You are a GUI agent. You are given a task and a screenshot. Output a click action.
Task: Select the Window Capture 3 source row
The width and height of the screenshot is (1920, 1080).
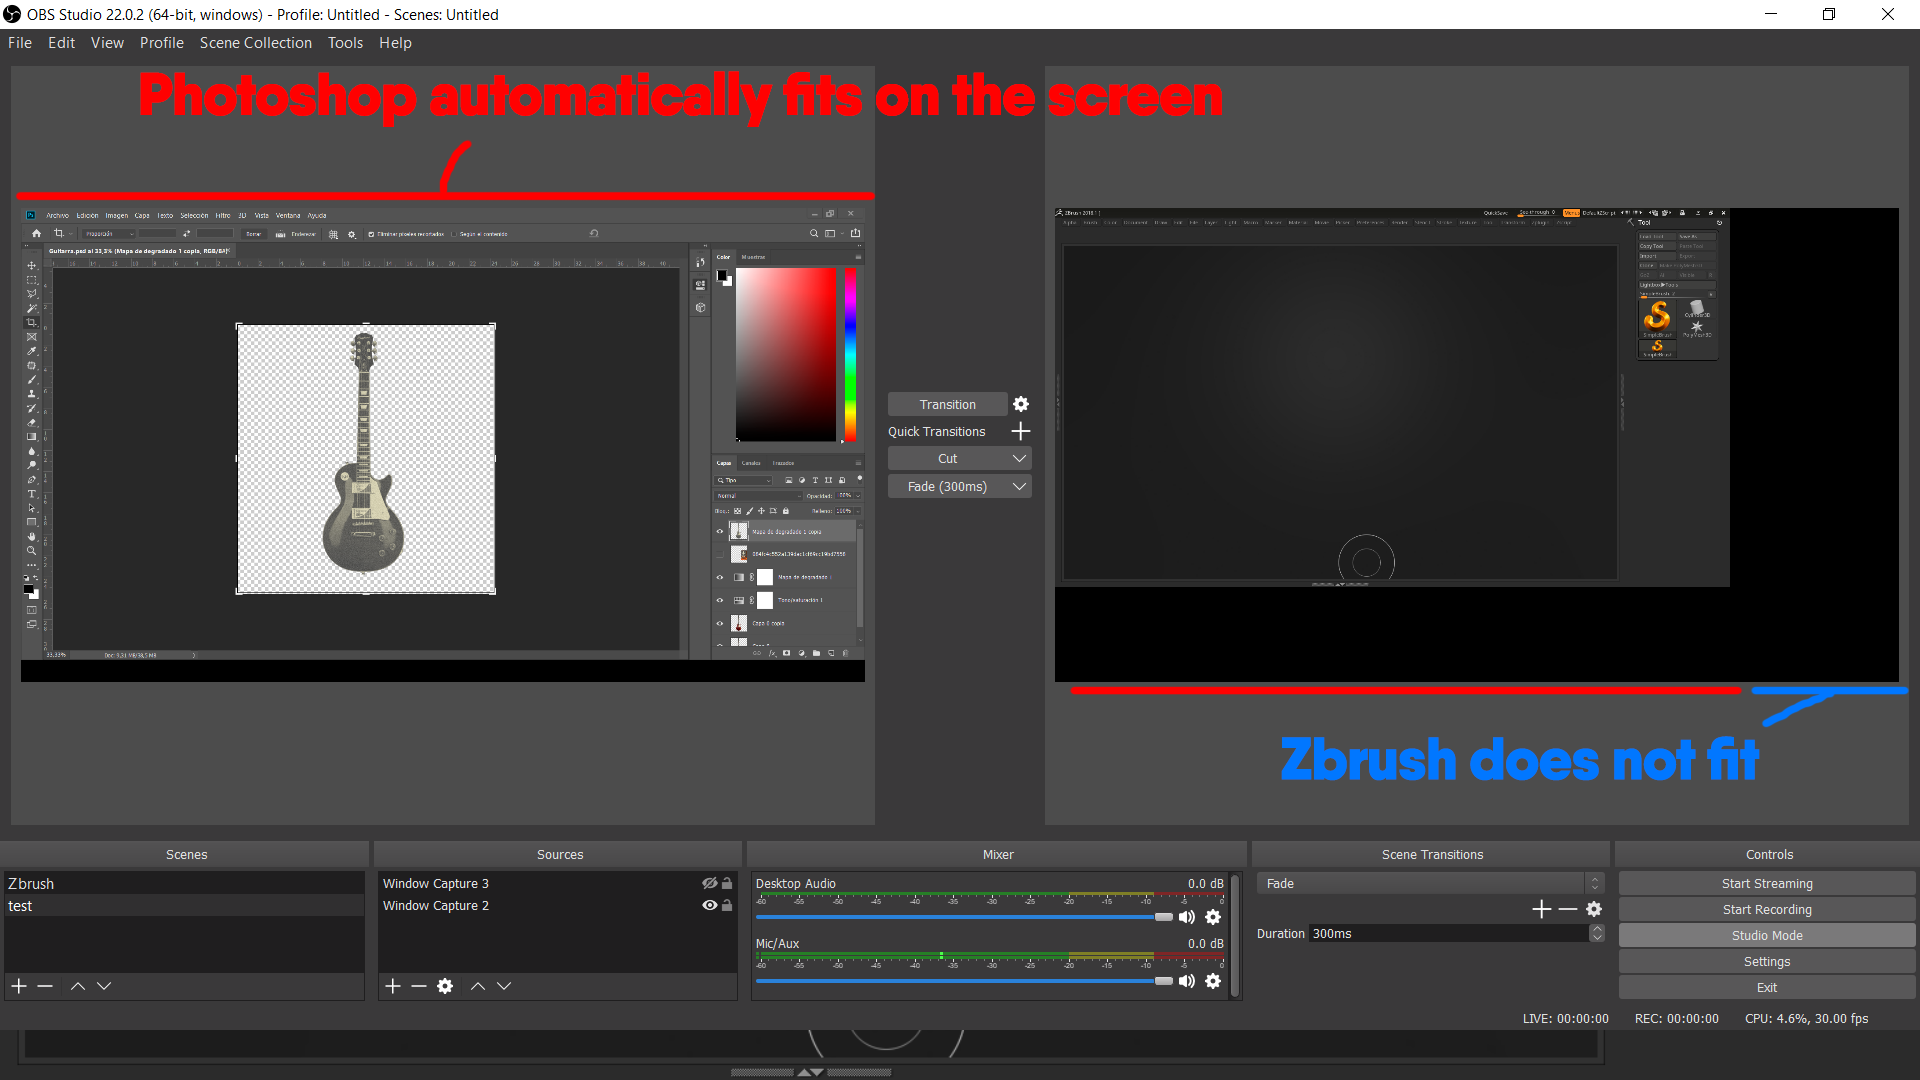click(x=557, y=883)
